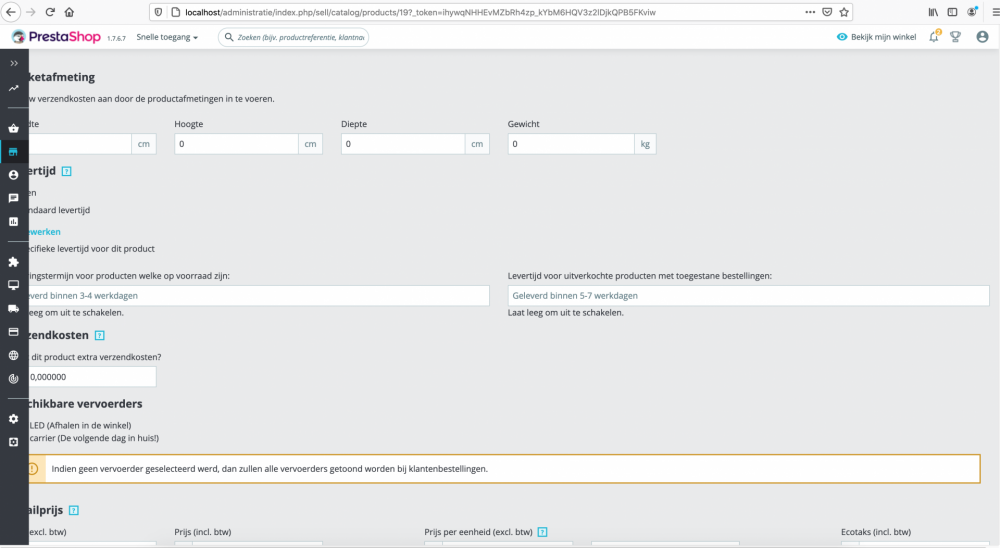
Task: Open browser page actions ellipsis
Action: 810,12
